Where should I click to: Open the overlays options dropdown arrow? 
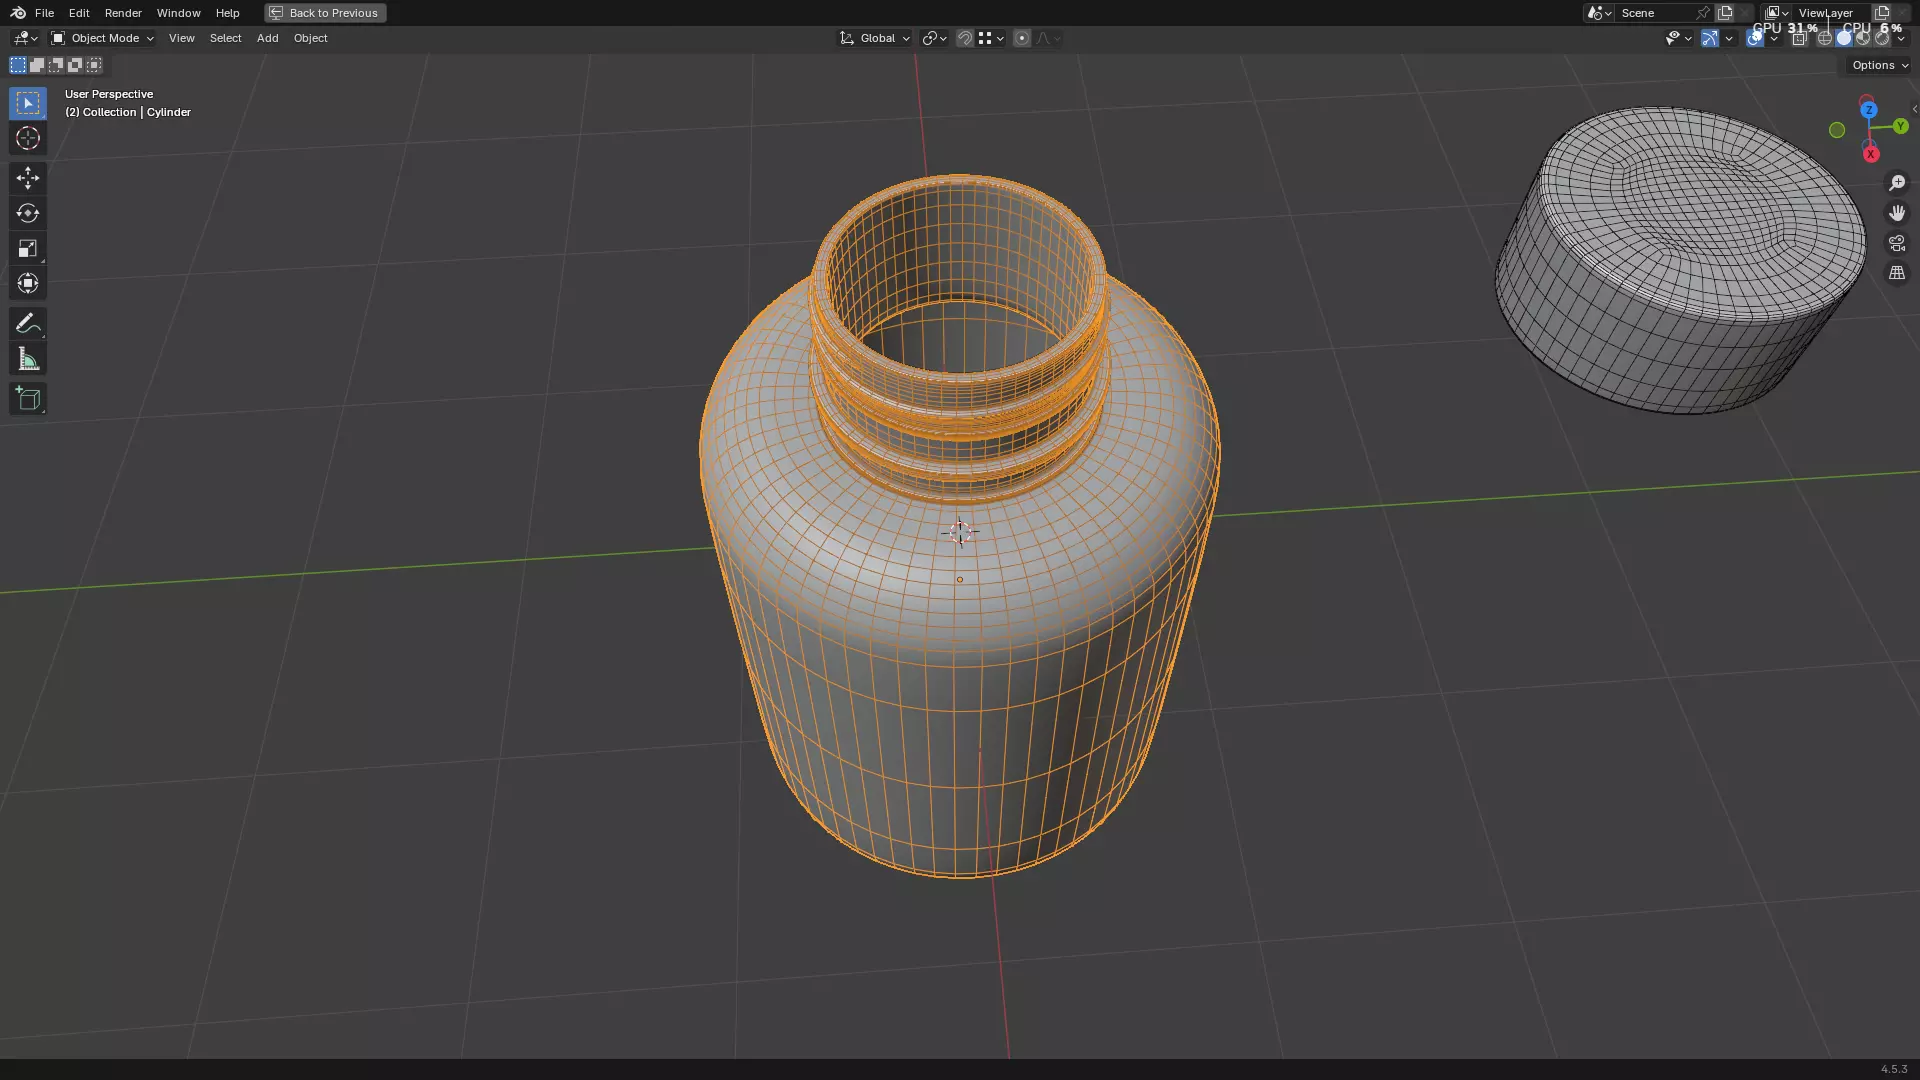1774,38
